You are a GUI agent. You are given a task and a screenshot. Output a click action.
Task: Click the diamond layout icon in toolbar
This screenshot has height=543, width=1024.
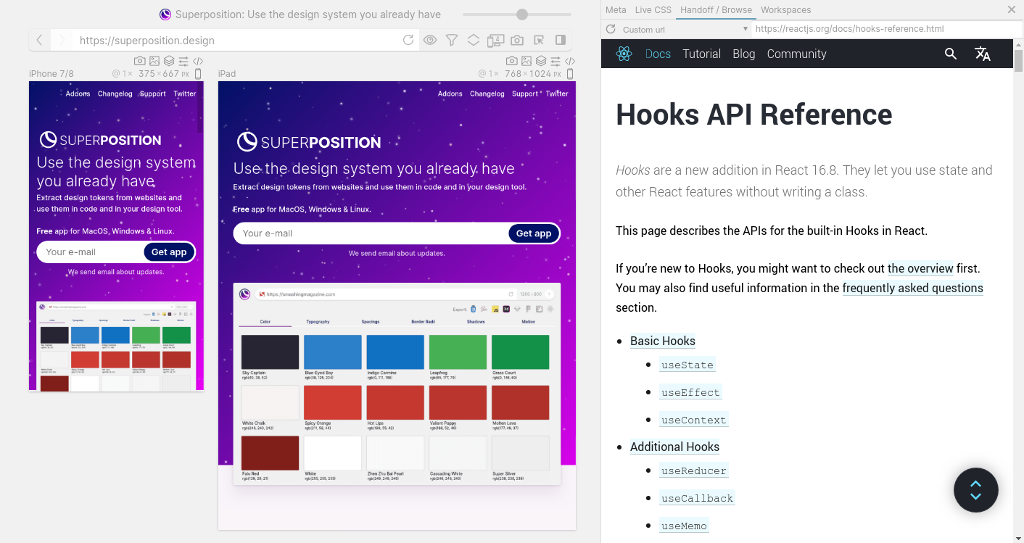[x=473, y=40]
